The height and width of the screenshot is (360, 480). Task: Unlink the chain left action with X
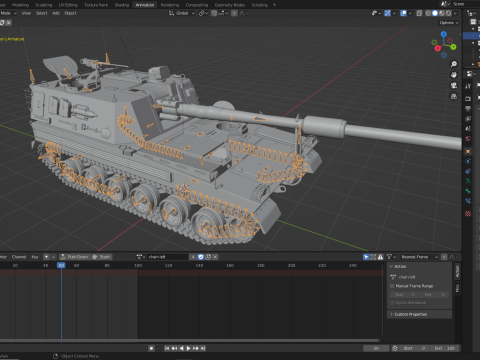point(216,257)
